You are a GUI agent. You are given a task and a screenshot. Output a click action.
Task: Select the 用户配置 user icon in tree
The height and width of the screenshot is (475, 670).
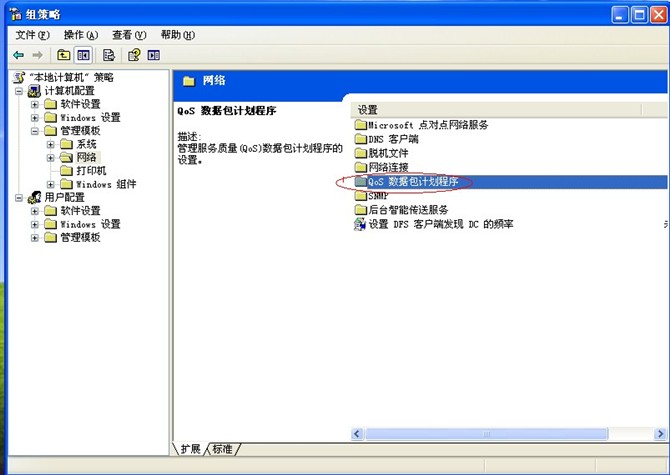(33, 198)
